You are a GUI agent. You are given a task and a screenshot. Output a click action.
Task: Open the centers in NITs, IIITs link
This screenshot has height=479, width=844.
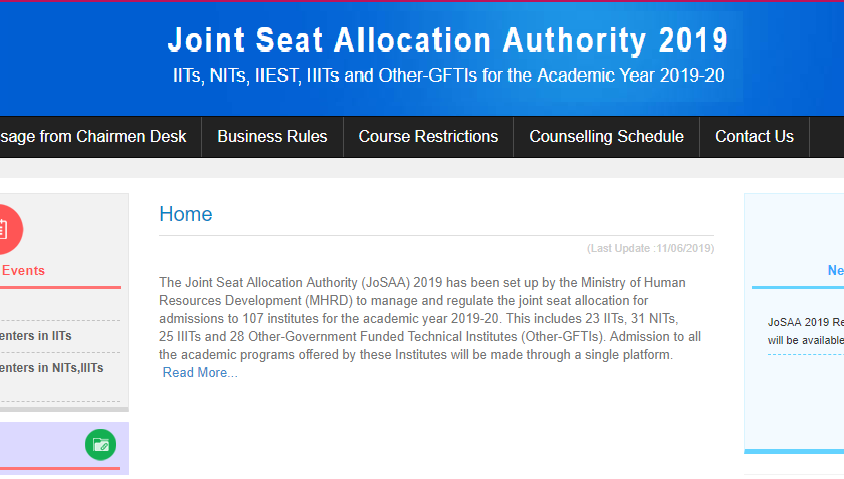52,368
